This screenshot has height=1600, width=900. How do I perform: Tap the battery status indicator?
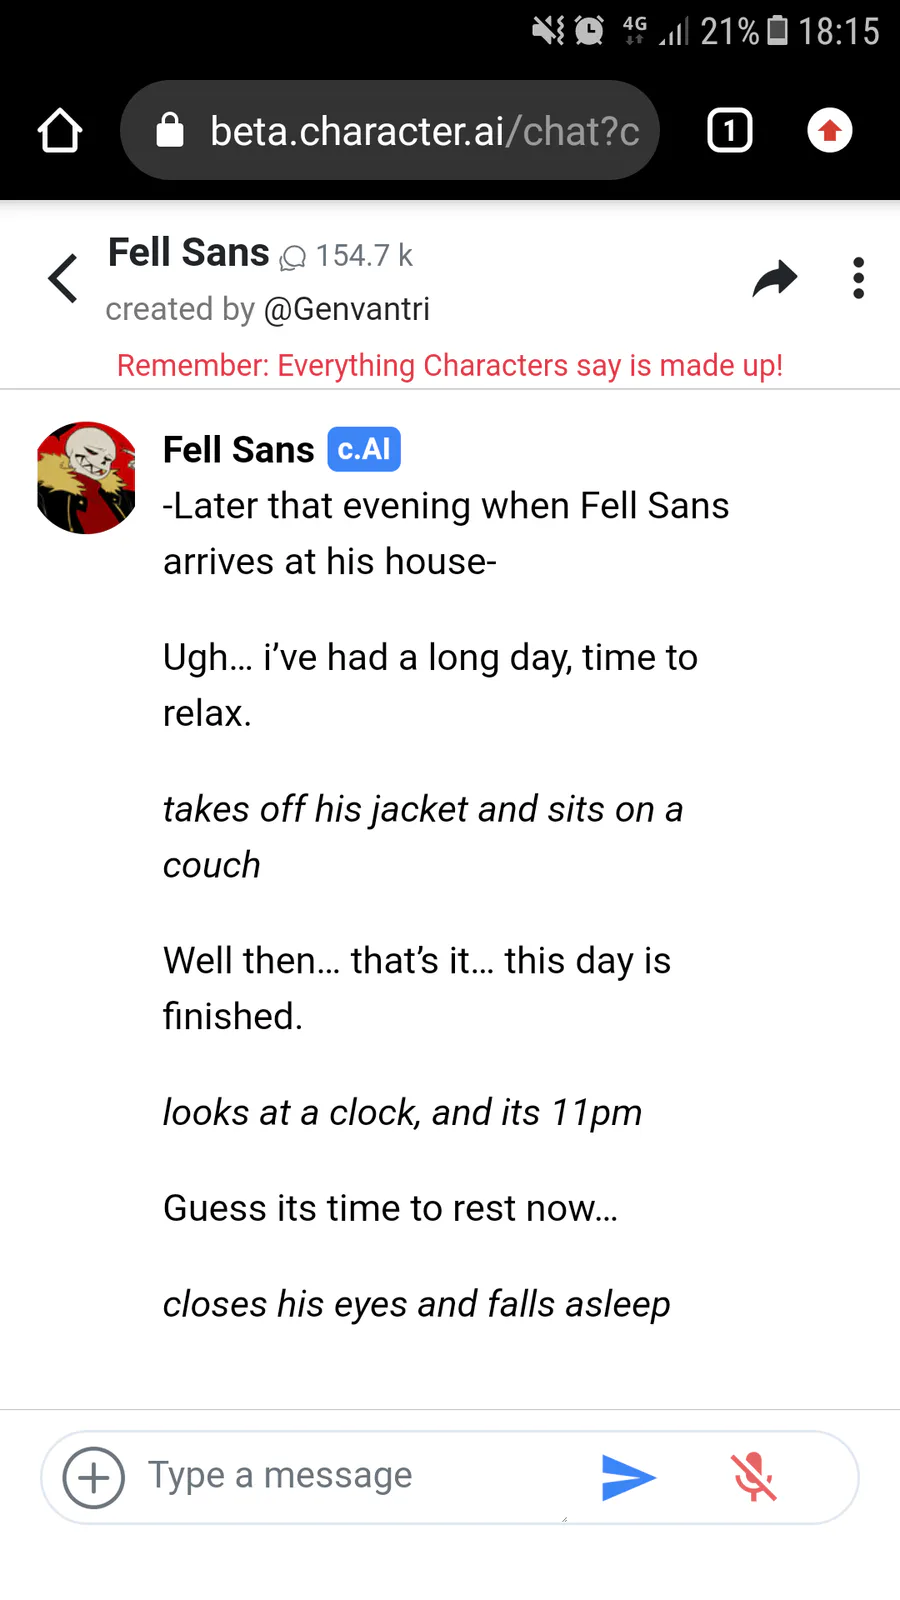(777, 31)
